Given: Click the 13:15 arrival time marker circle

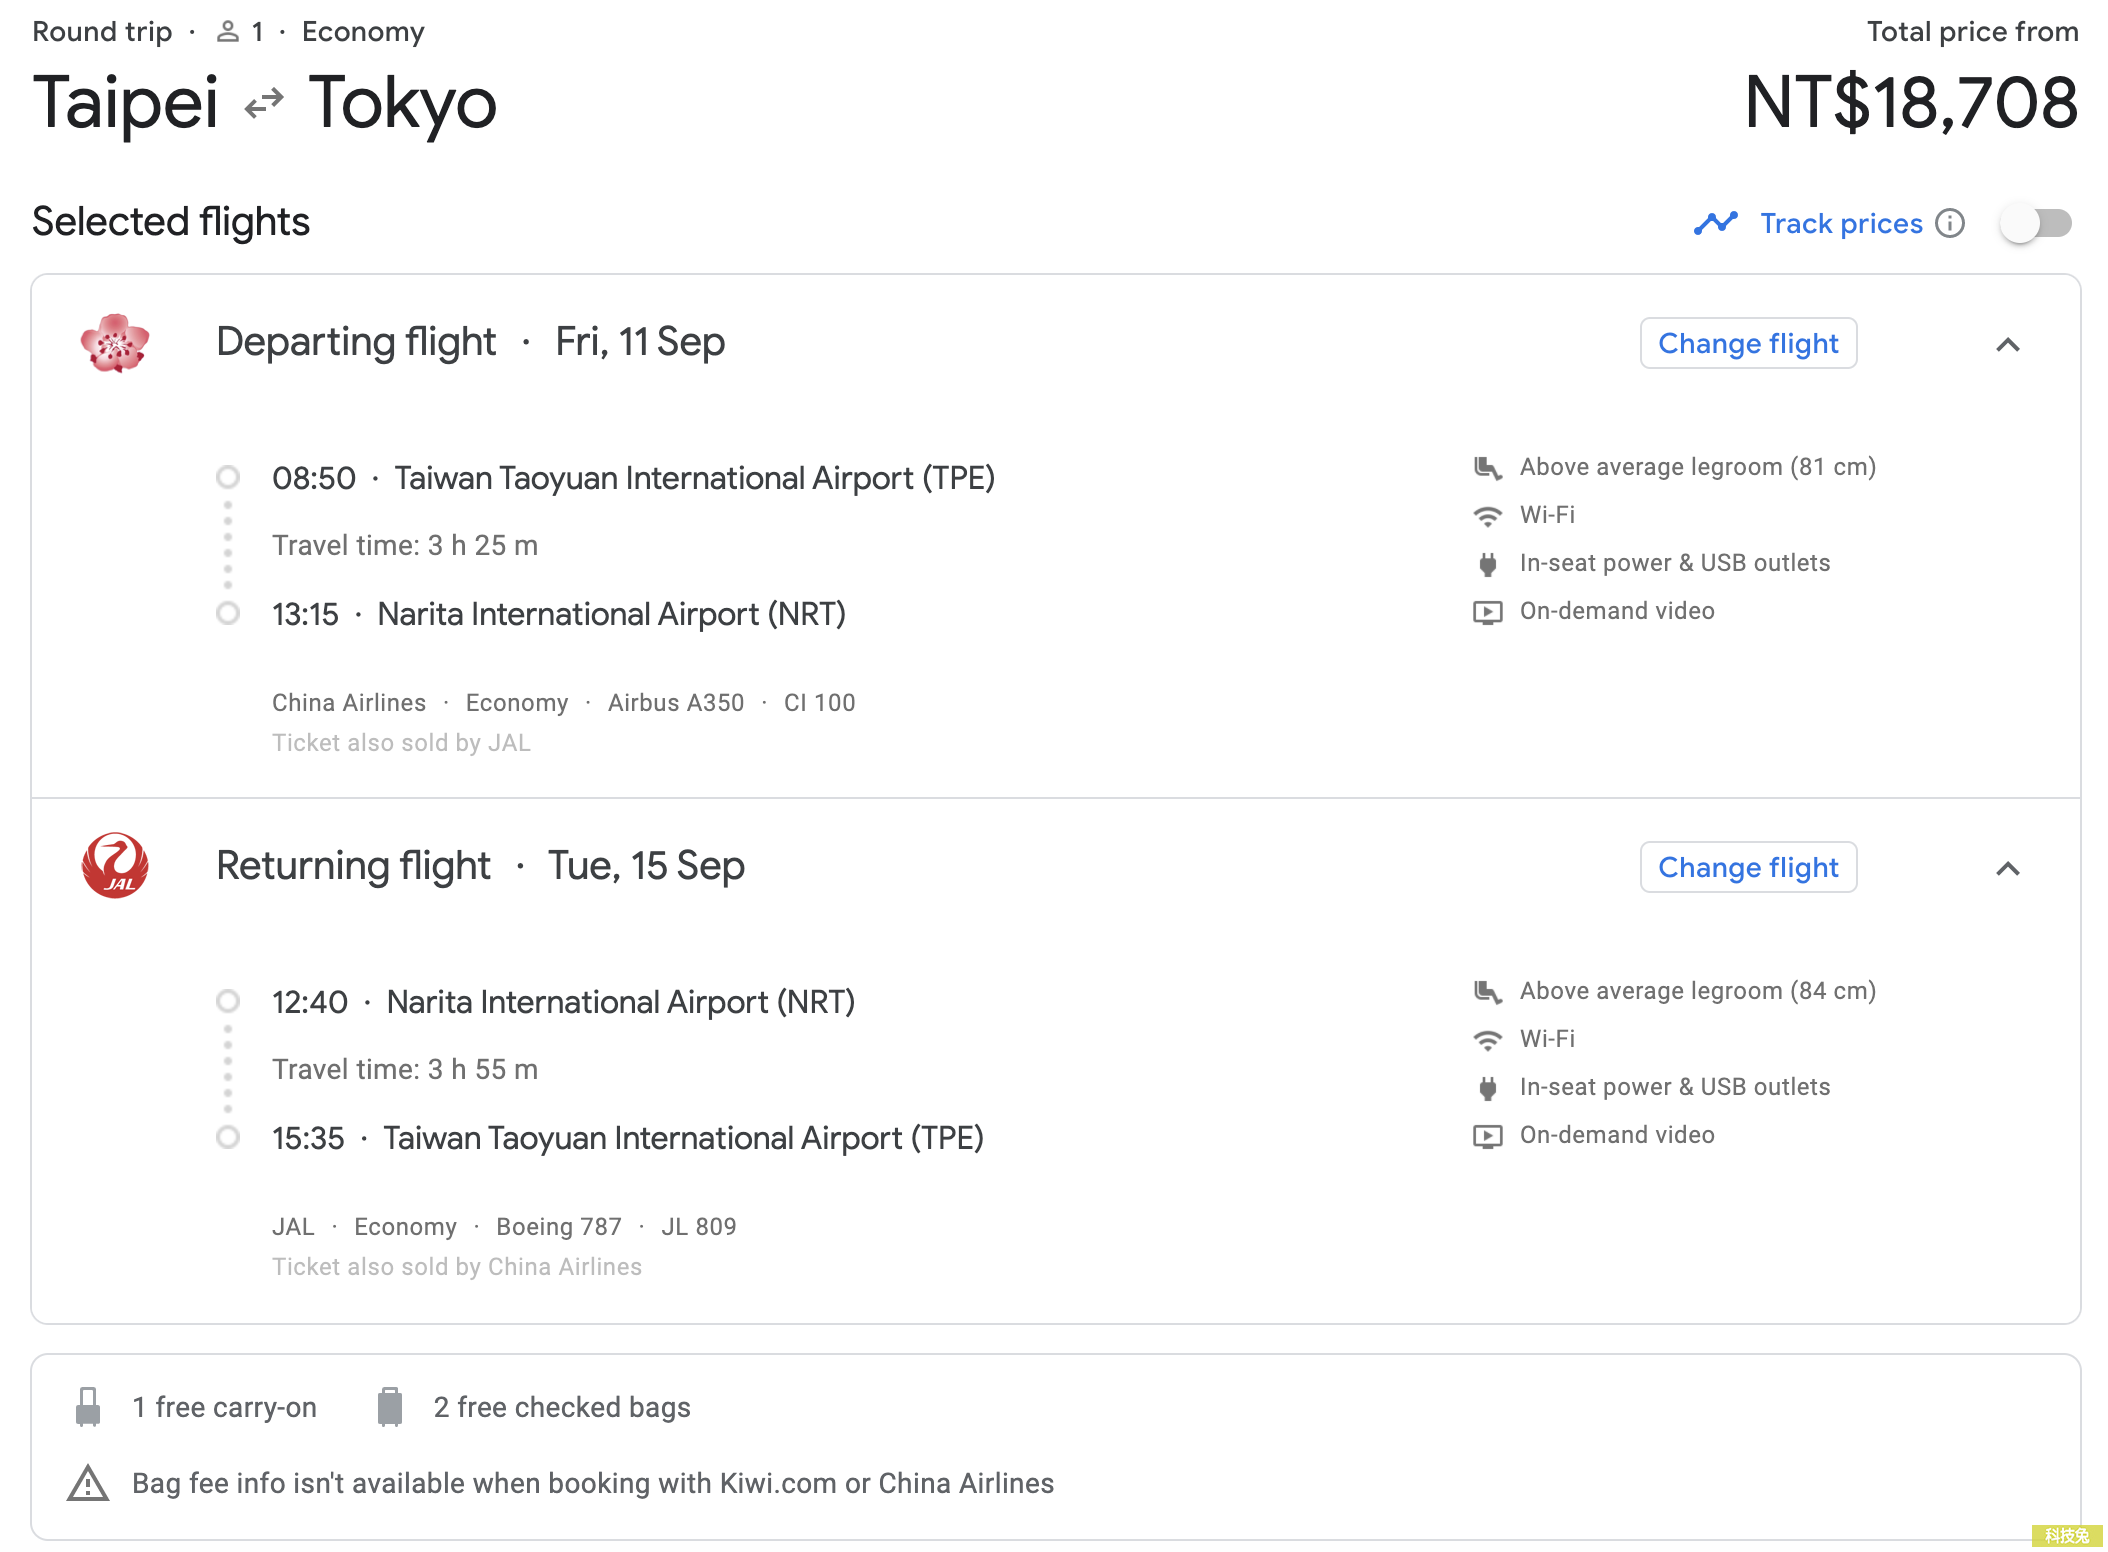Looking at the screenshot, I should pos(228,613).
